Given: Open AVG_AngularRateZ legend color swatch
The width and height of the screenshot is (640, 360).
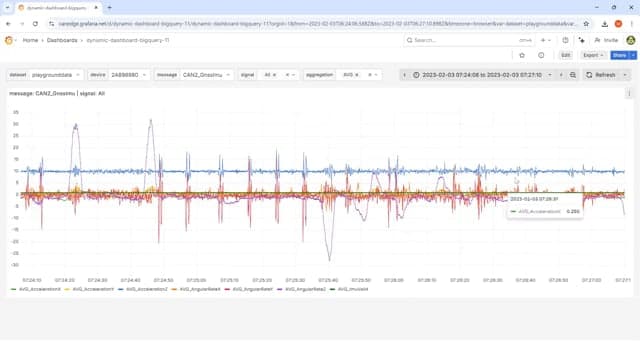Looking at the screenshot, I should (280, 289).
